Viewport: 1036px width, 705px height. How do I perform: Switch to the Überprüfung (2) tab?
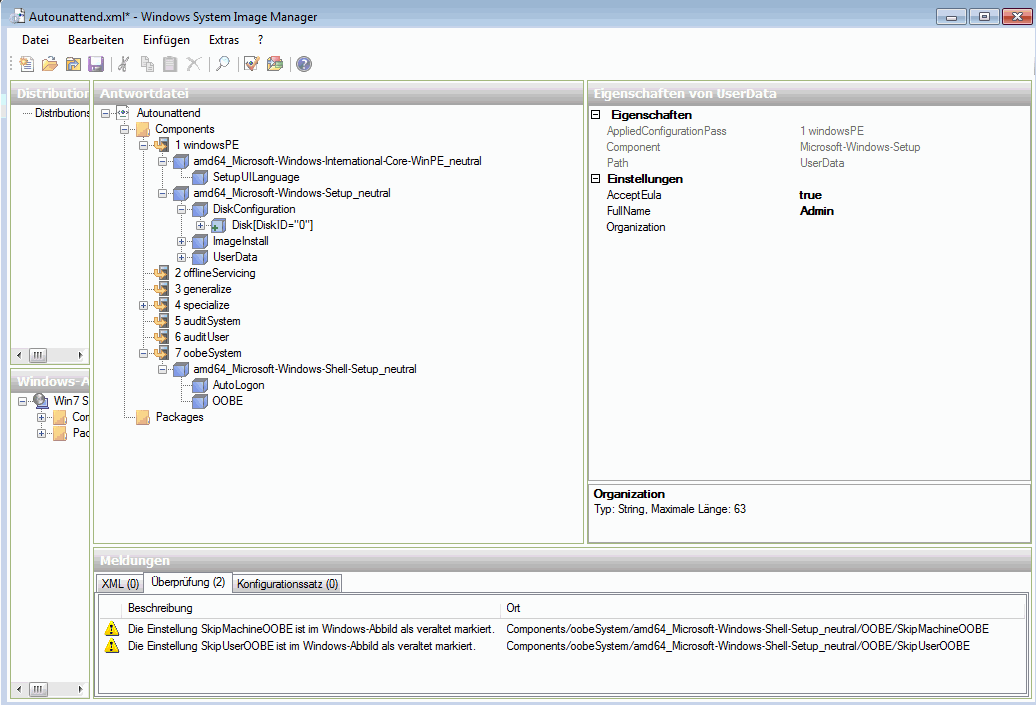[x=188, y=582]
